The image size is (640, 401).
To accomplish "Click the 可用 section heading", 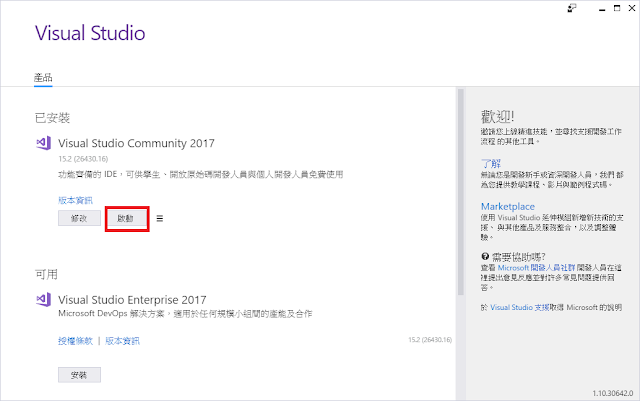I will point(46,274).
